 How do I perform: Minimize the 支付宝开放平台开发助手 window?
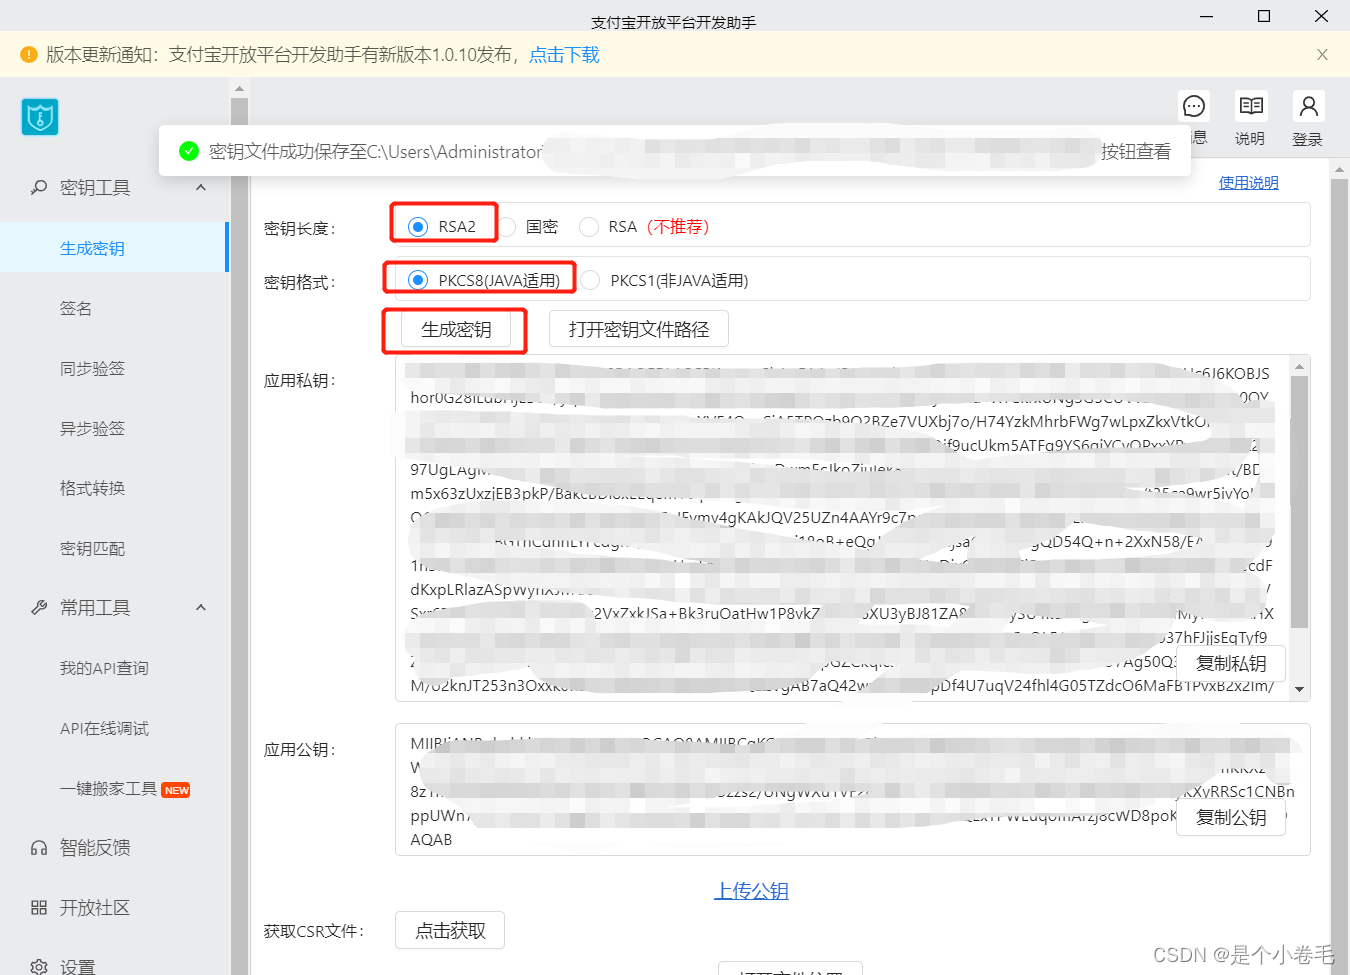click(x=1207, y=16)
